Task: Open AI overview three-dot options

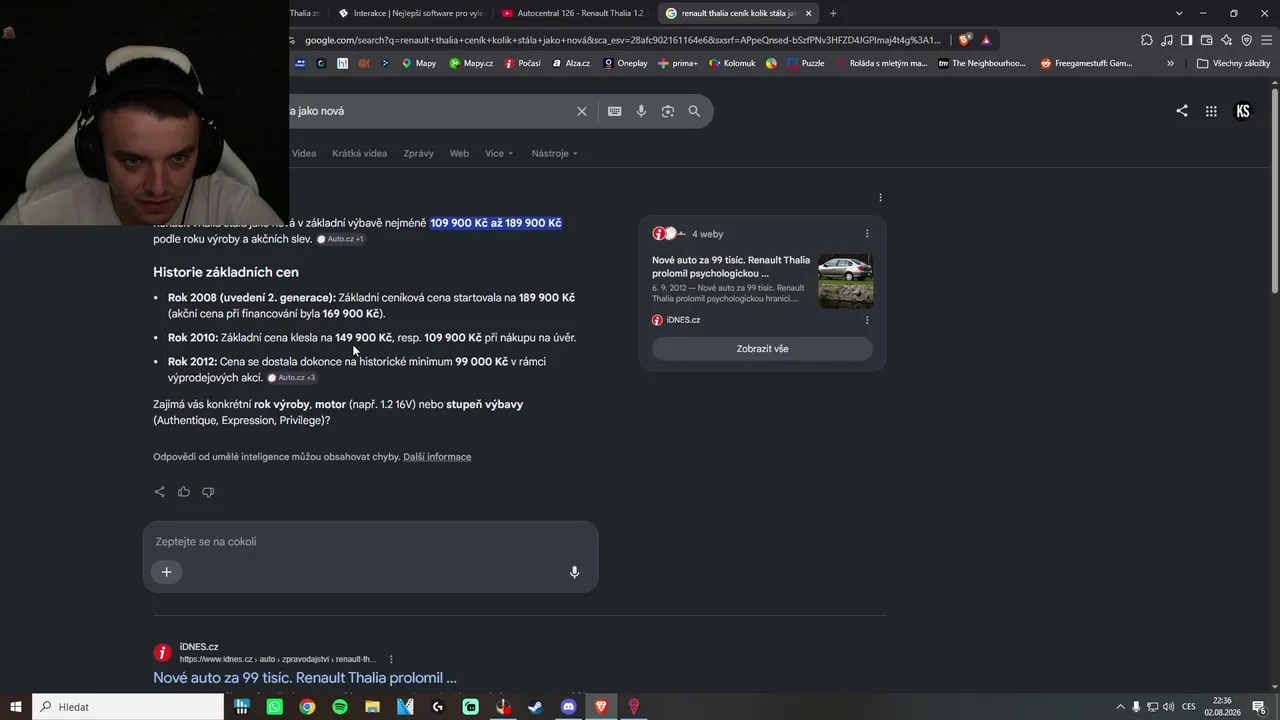Action: point(880,197)
